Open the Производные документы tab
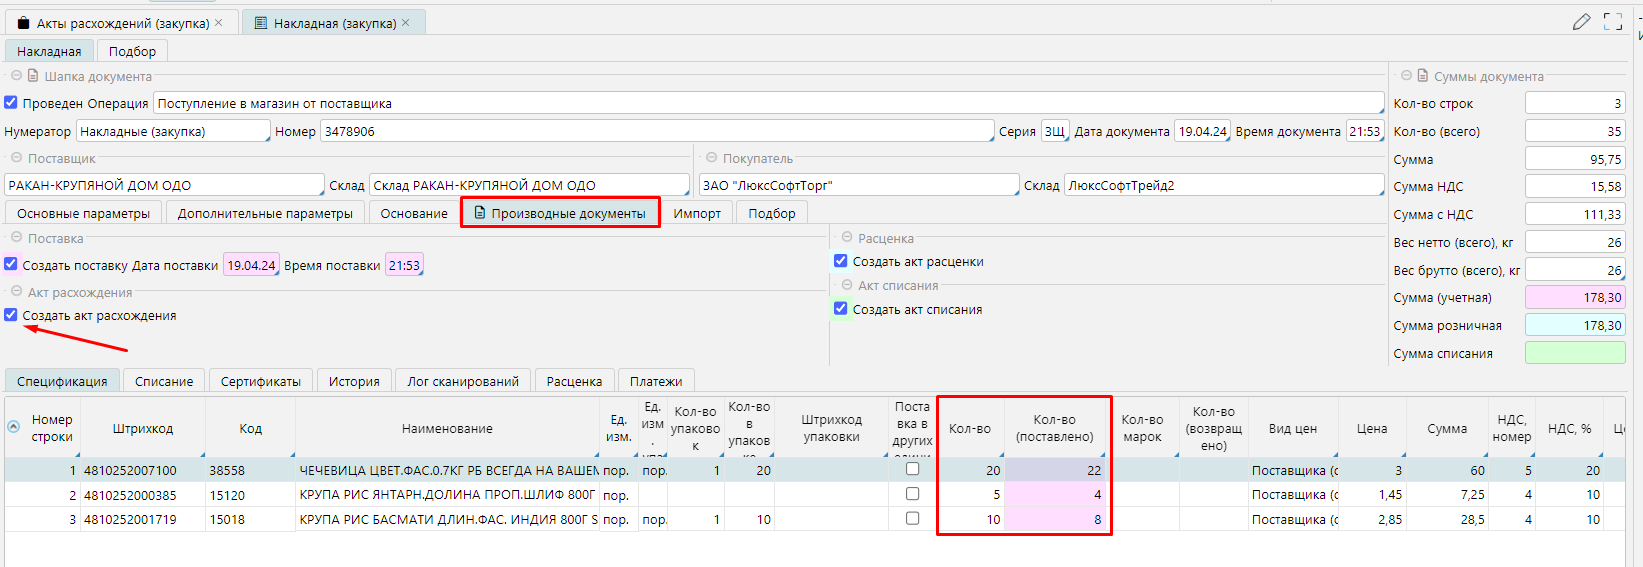1643x567 pixels. coord(560,213)
